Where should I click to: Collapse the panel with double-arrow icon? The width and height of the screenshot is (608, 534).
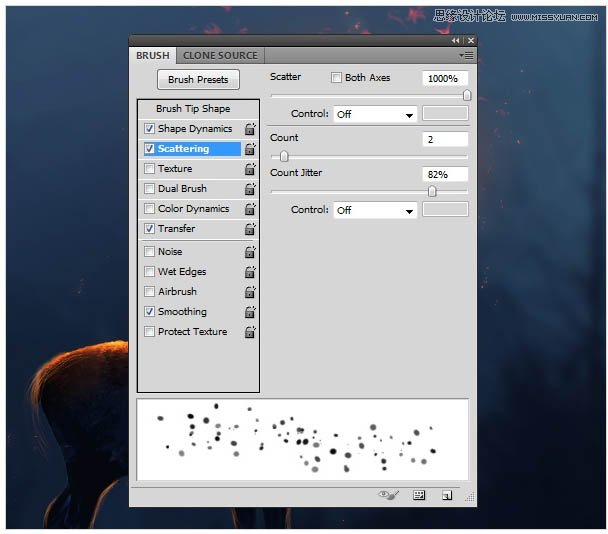click(457, 41)
